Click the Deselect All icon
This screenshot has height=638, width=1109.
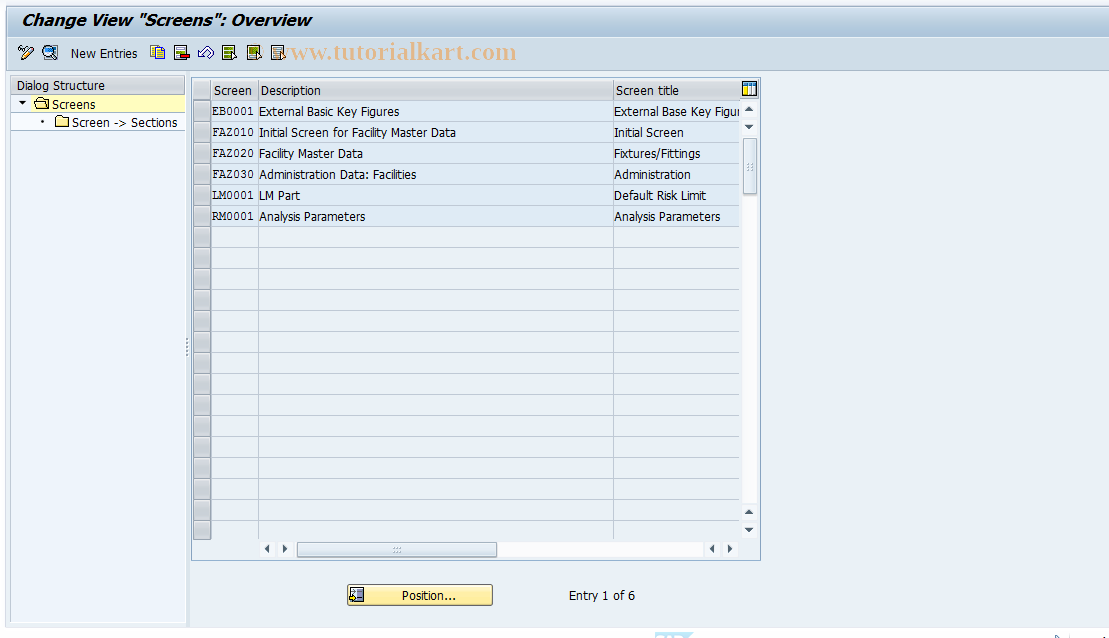pos(278,52)
